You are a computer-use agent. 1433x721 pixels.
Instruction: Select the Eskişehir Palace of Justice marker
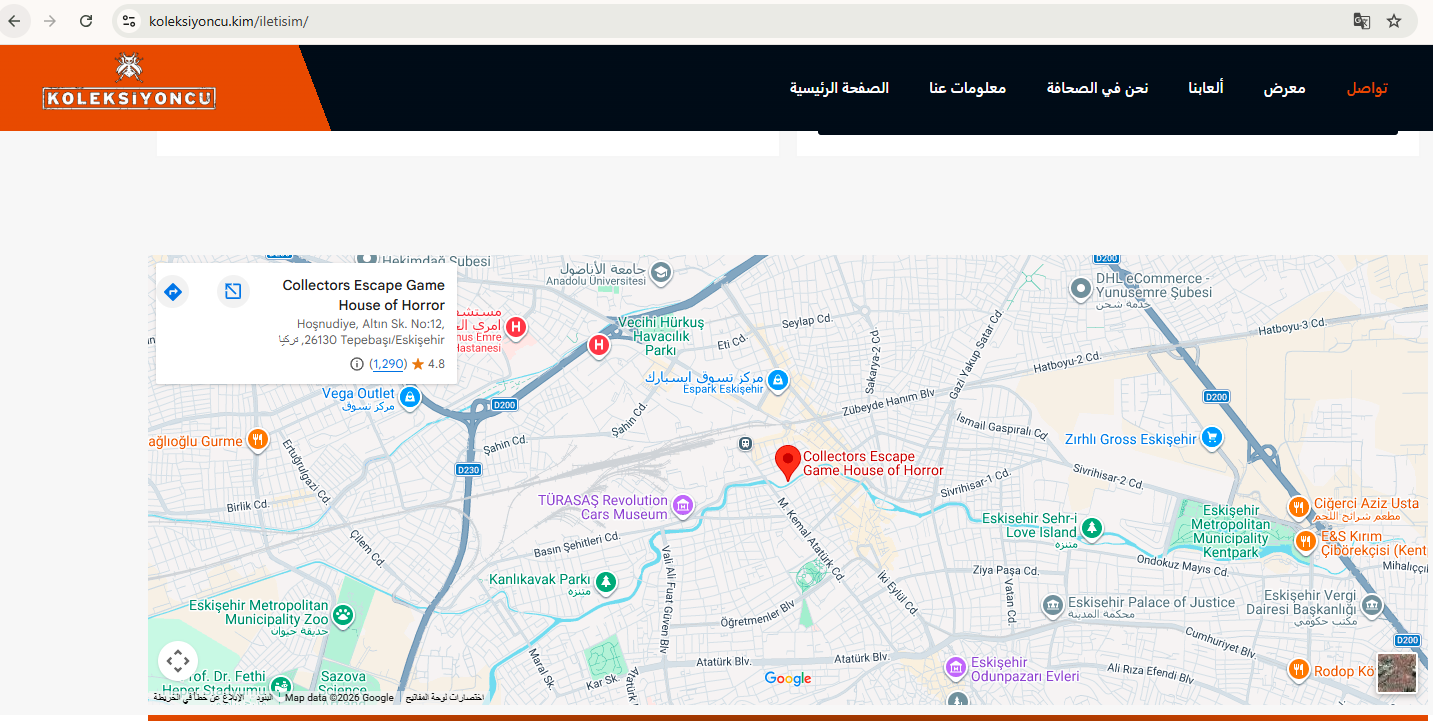pos(1052,605)
